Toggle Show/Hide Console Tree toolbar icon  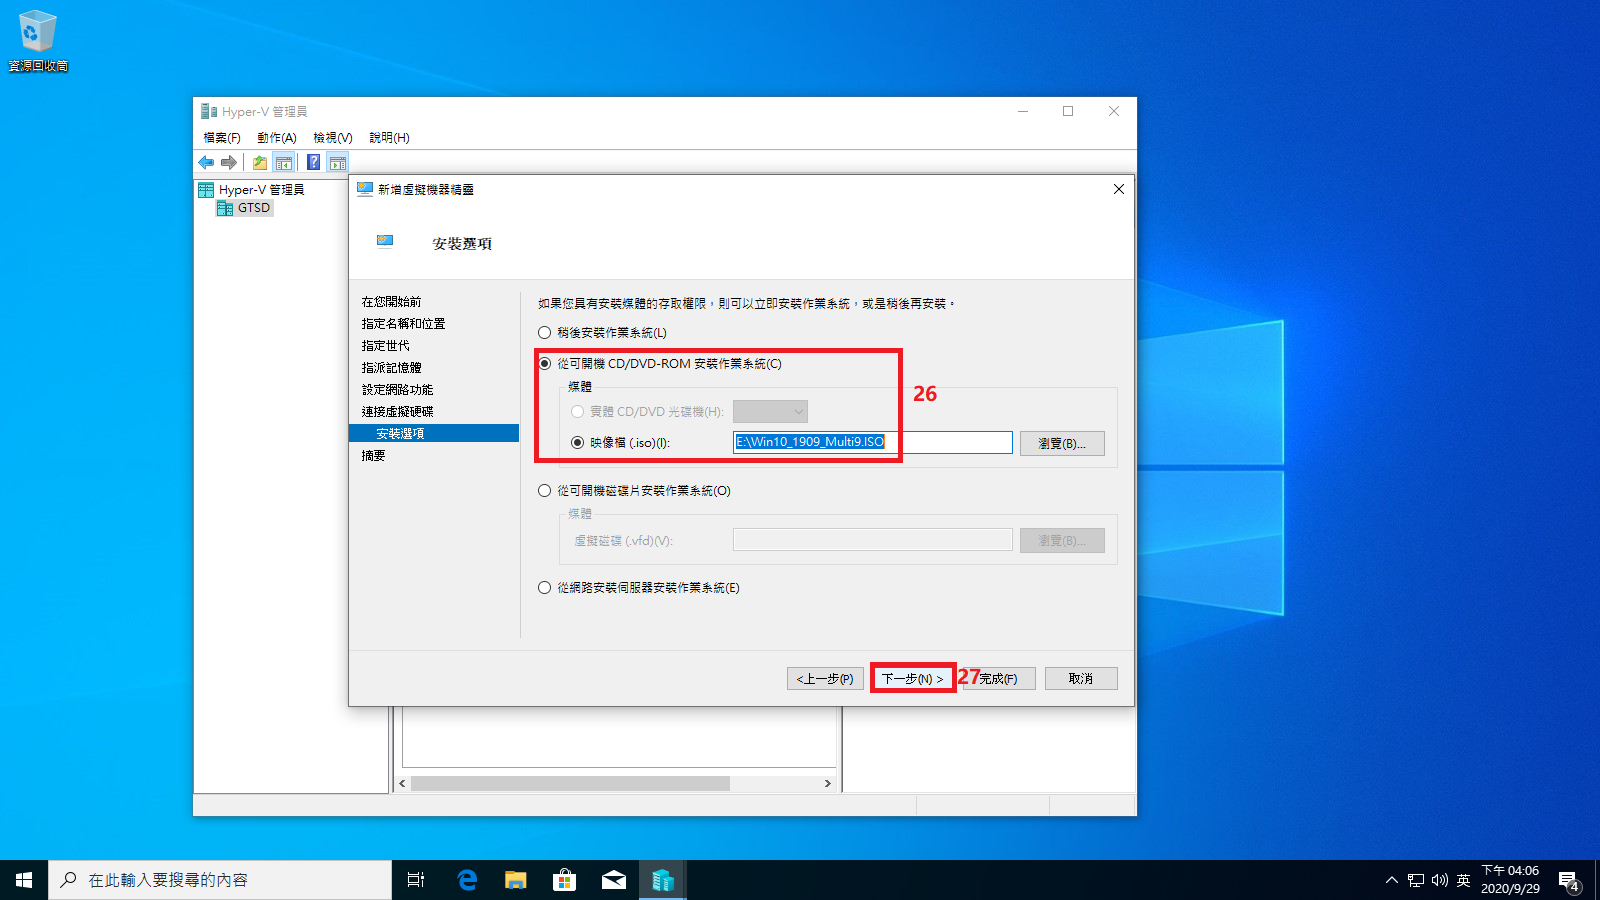284,162
